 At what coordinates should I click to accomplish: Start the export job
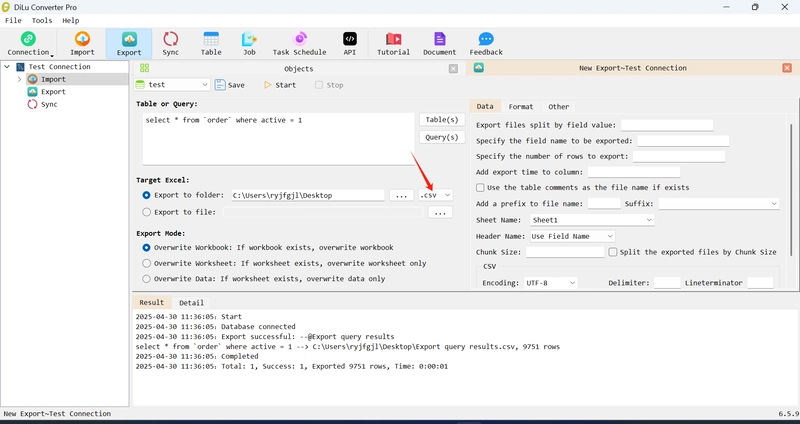(280, 85)
